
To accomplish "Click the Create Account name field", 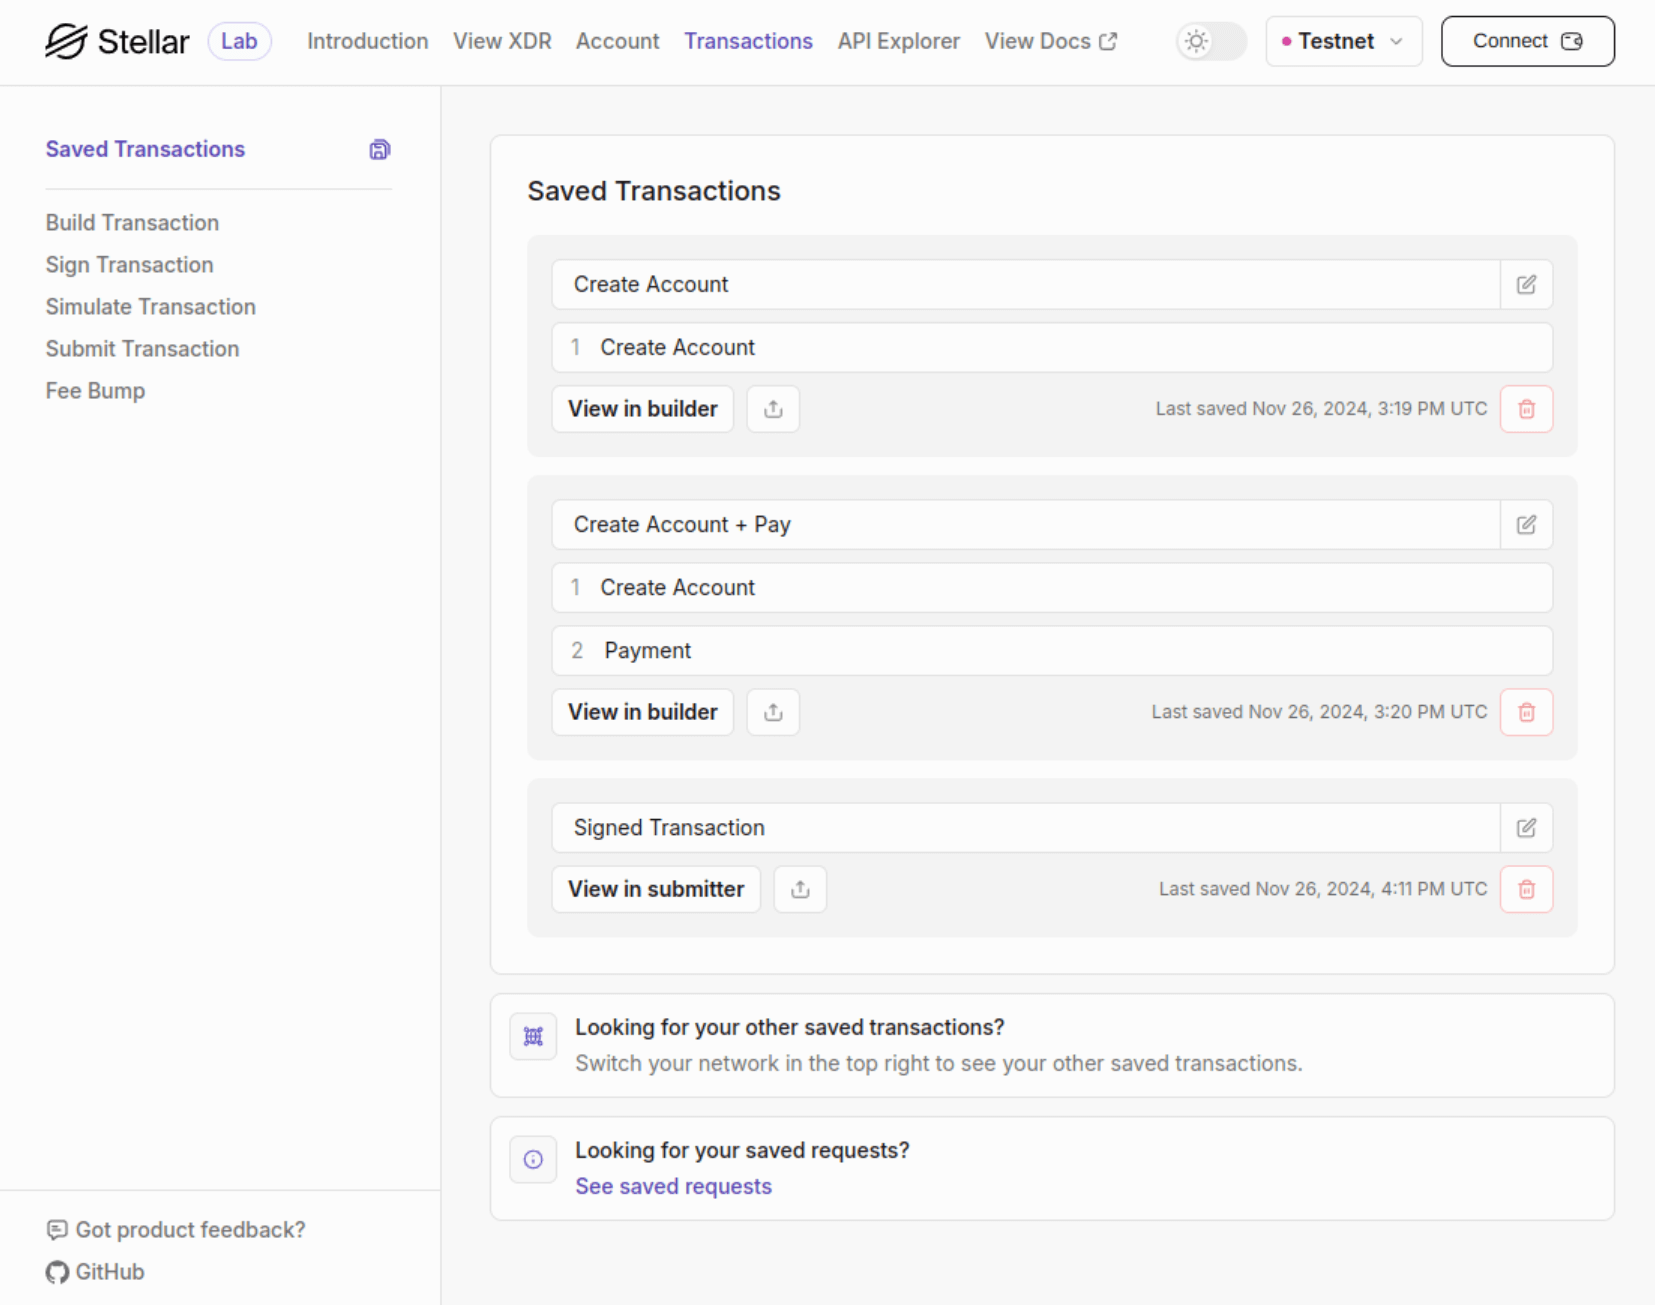I will point(1026,285).
